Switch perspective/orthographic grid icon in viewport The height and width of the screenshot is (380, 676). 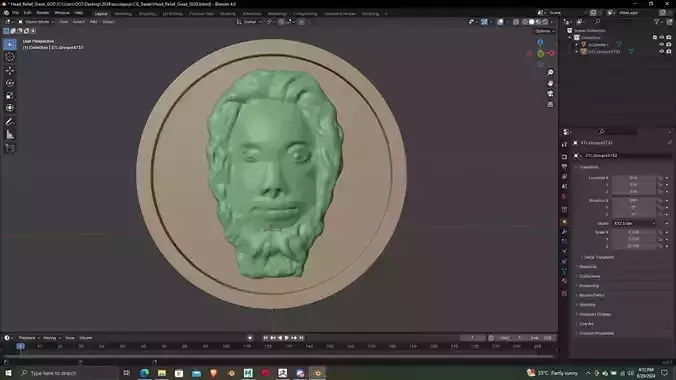(550, 104)
